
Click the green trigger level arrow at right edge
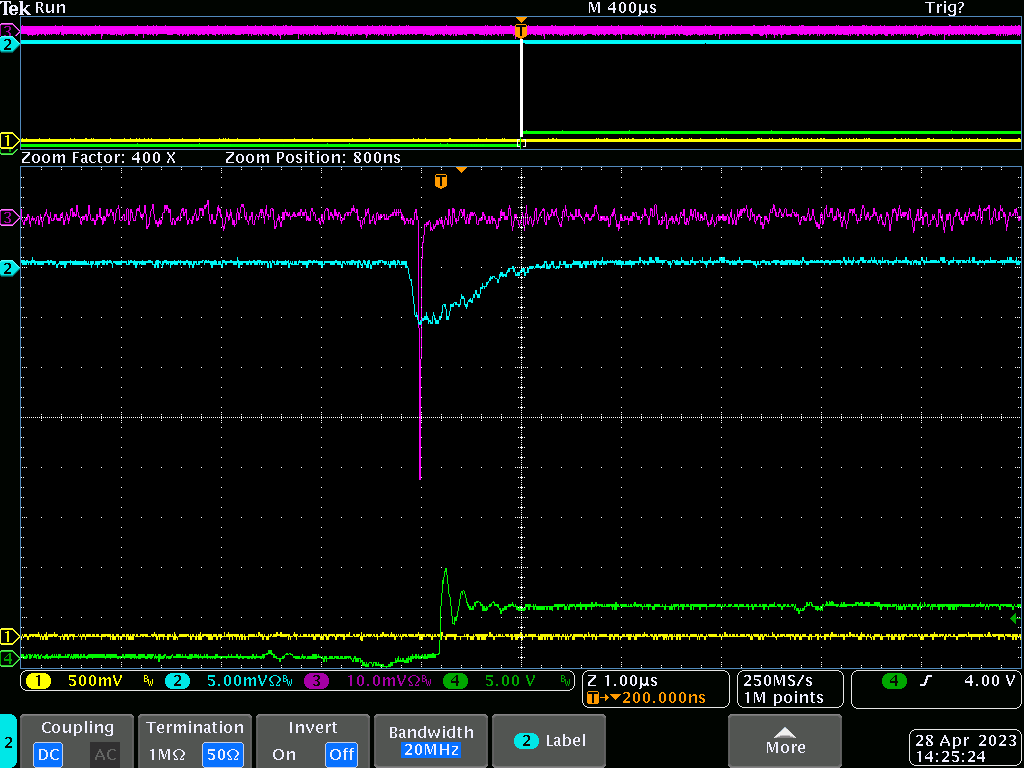click(1015, 619)
